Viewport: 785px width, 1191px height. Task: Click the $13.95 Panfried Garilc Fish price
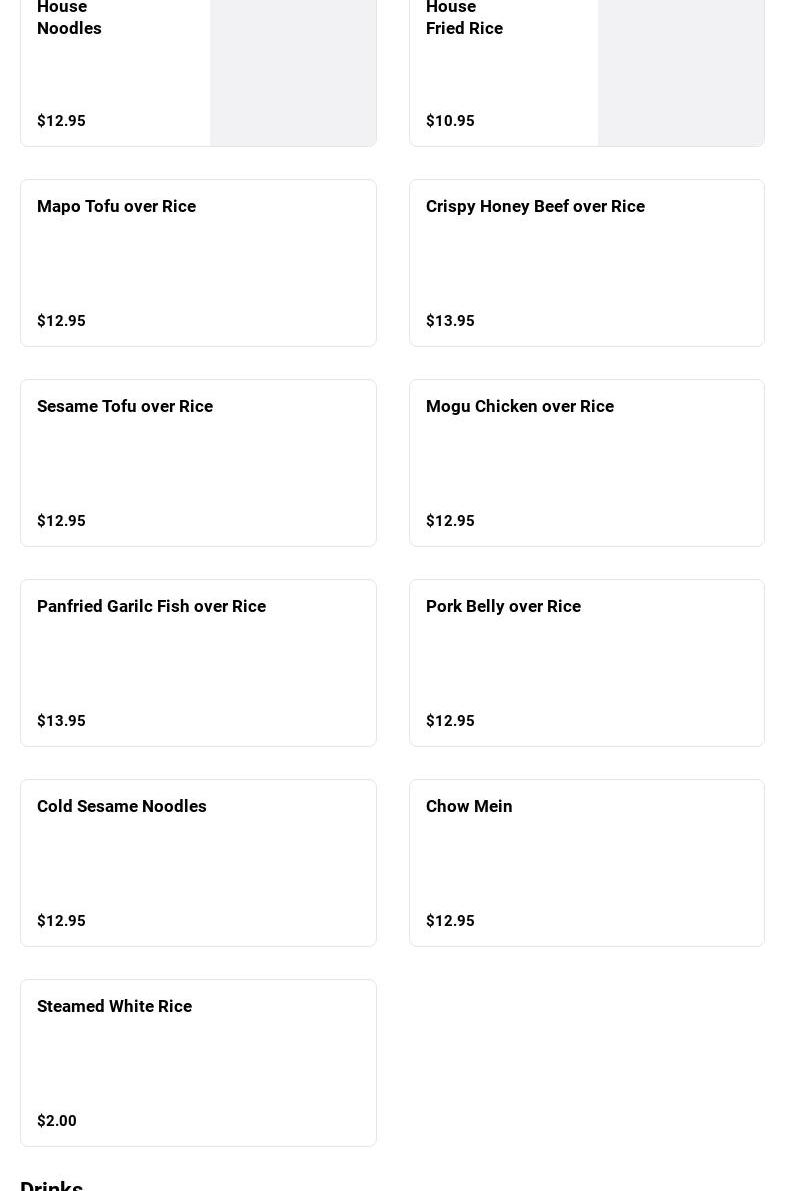(61, 721)
